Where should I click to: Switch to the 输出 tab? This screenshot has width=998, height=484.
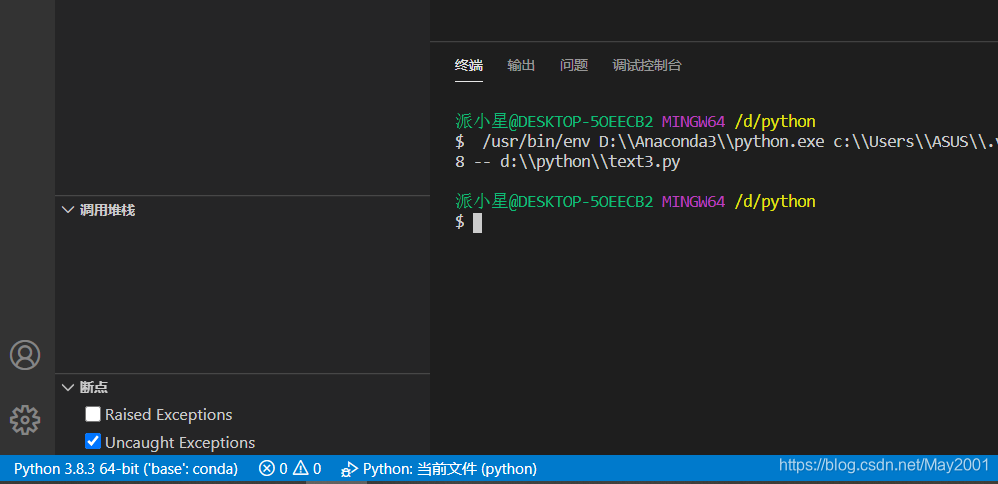521,65
